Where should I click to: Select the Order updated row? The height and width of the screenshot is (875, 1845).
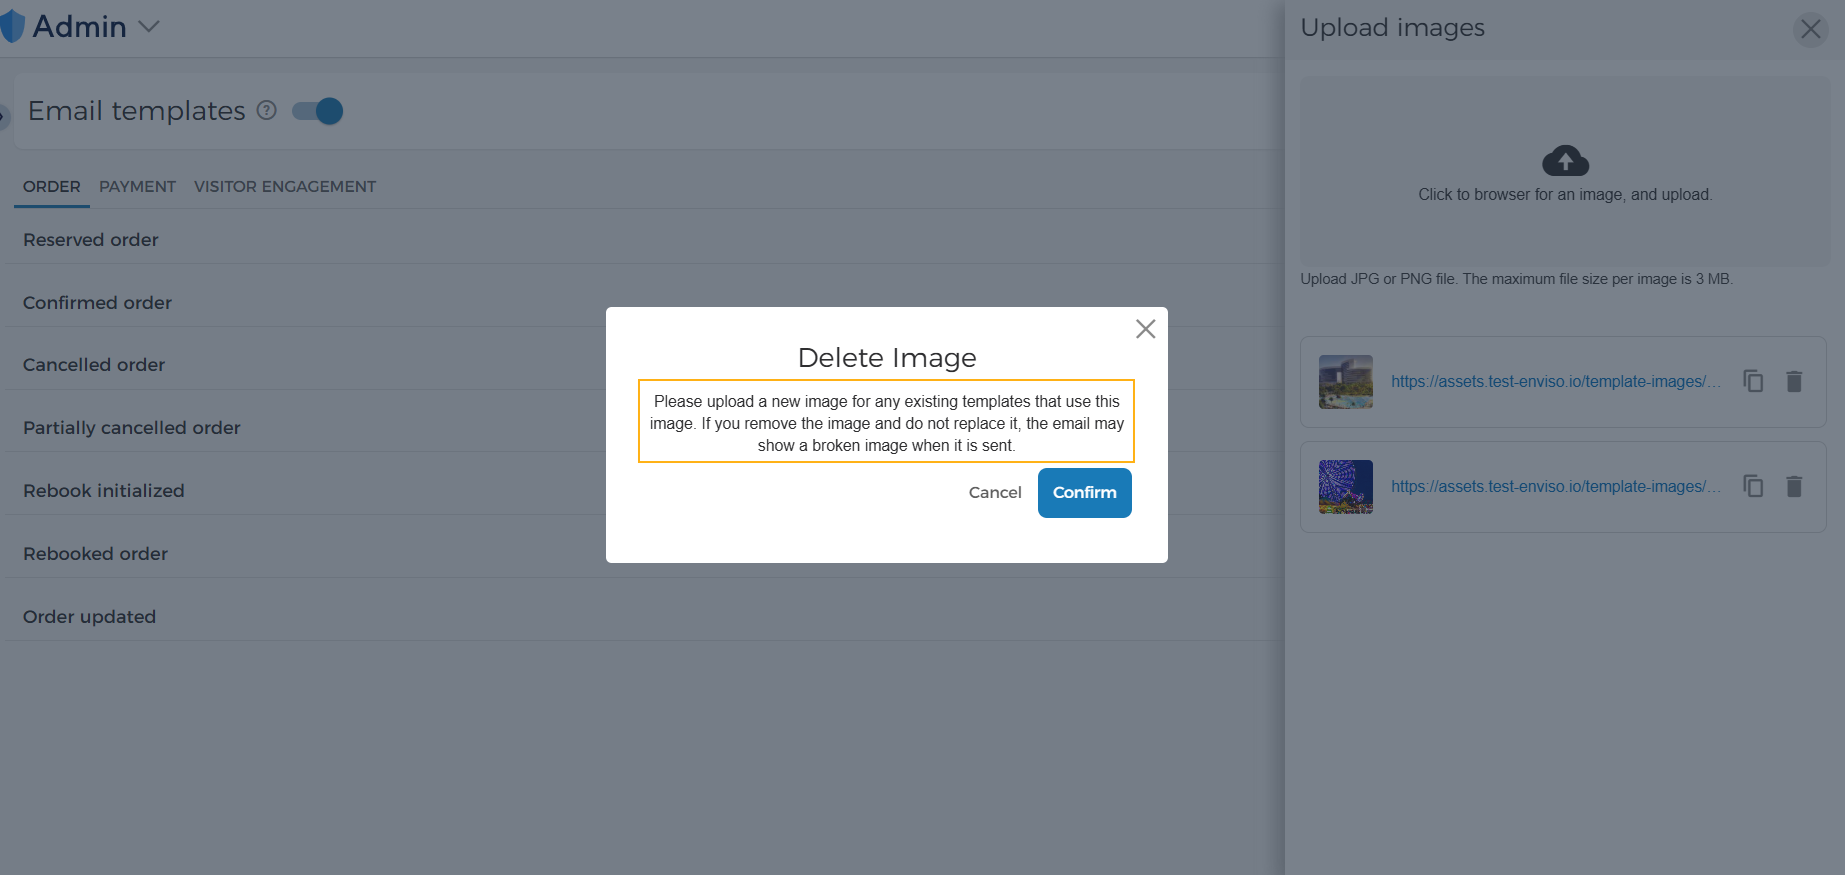tap(644, 617)
